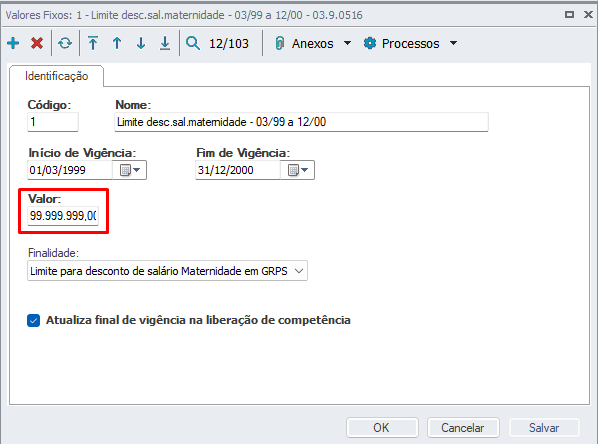This screenshot has width=598, height=444.
Task: Click the Fim de Vigência date 31/12/2000
Action: 238,170
